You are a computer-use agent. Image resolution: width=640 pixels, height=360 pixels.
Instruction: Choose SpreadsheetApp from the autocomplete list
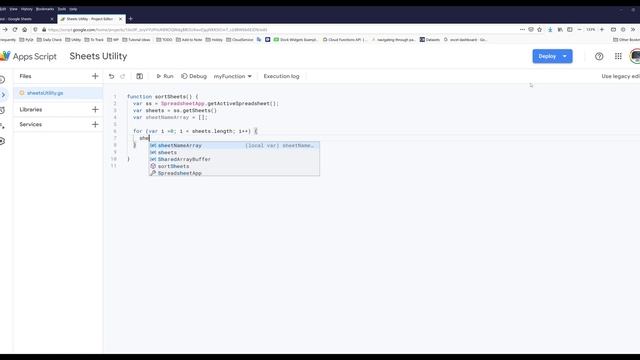coord(234,173)
